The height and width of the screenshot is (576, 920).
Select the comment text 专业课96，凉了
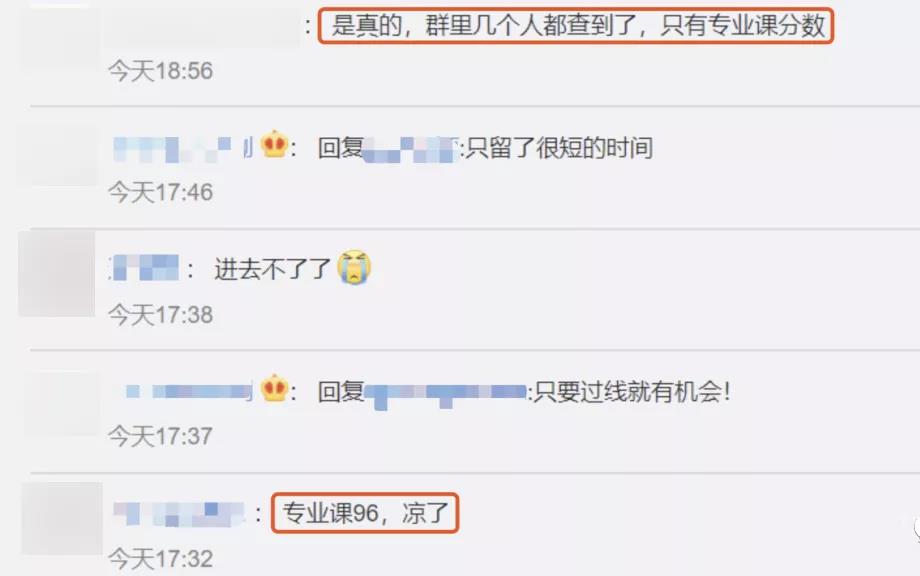tap(365, 513)
